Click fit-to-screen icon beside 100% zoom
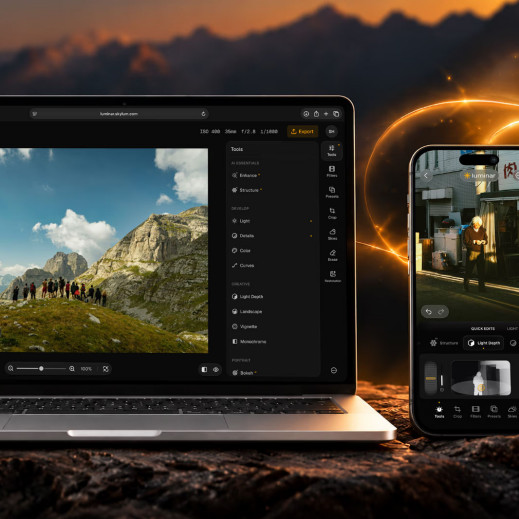 pyautogui.click(x=106, y=369)
